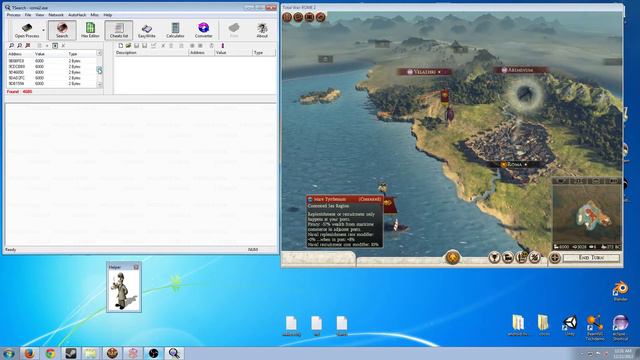The image size is (640, 360).
Task: Click the Address column header in the search results
Action: pyautogui.click(x=20, y=54)
